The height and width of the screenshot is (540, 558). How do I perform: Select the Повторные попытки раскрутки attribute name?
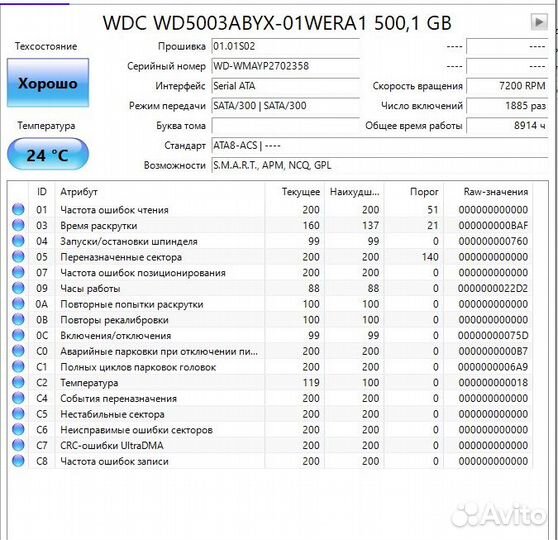click(132, 304)
